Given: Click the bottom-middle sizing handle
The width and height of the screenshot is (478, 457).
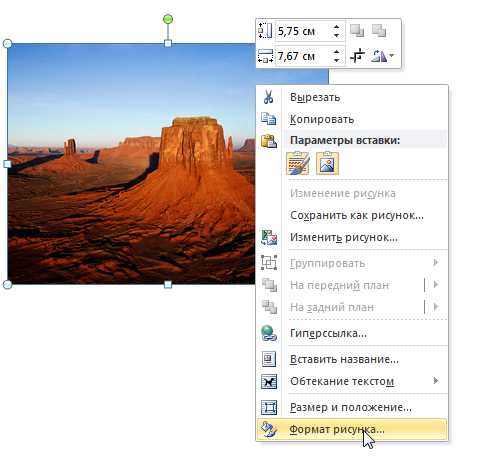Looking at the screenshot, I should pos(168,284).
